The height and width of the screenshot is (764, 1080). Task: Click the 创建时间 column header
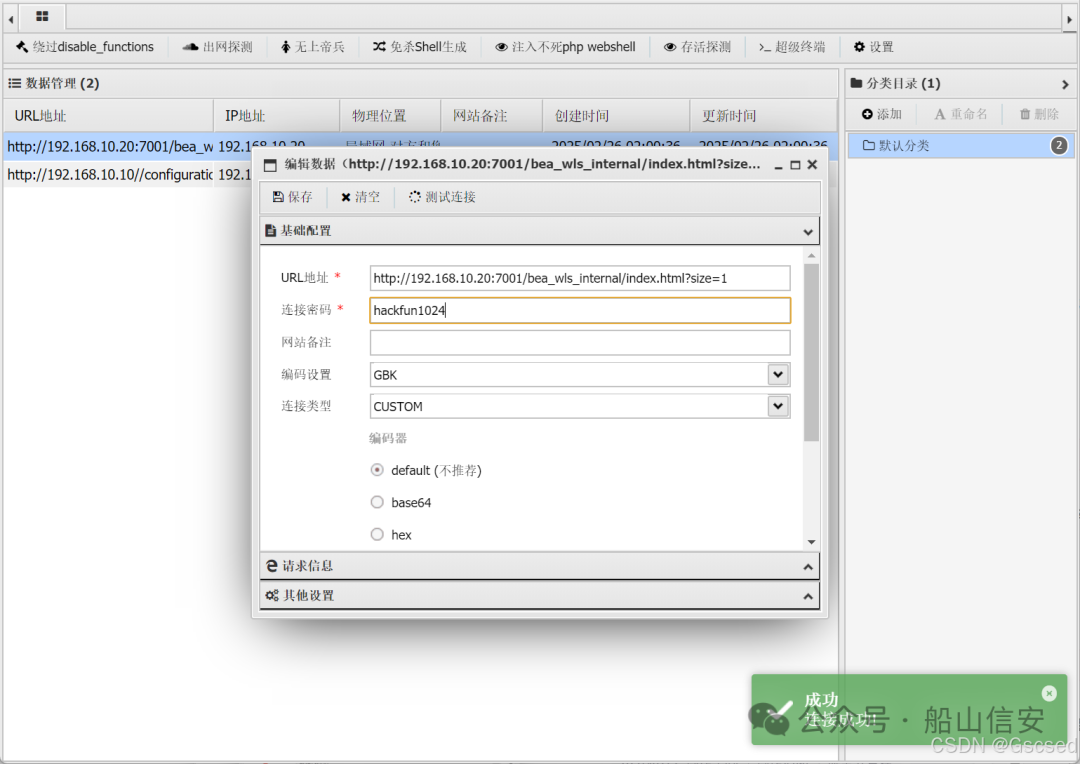point(616,116)
